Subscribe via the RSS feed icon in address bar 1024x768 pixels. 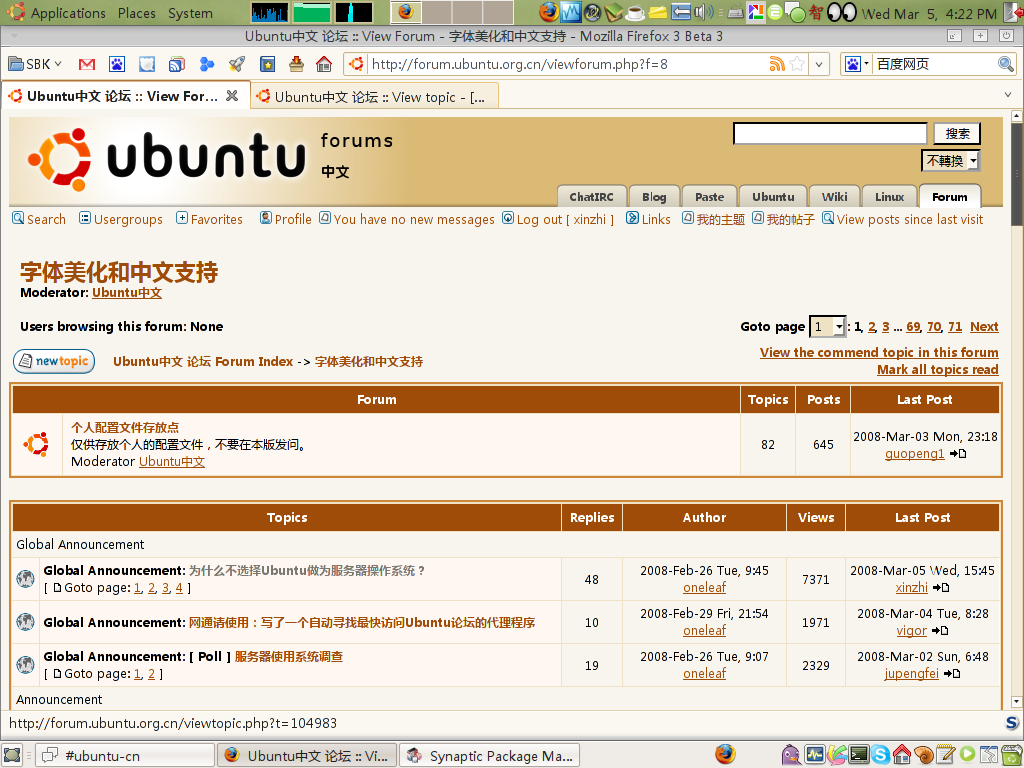(776, 64)
